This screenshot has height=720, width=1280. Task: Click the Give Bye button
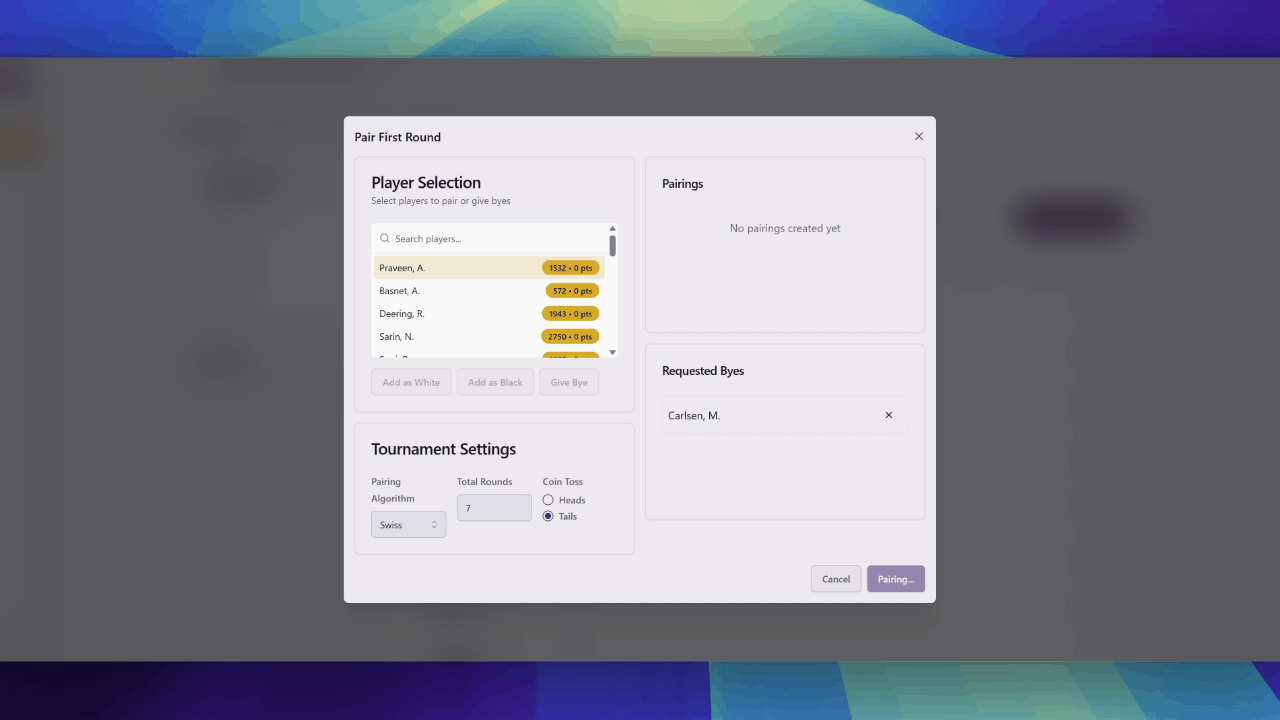click(569, 383)
